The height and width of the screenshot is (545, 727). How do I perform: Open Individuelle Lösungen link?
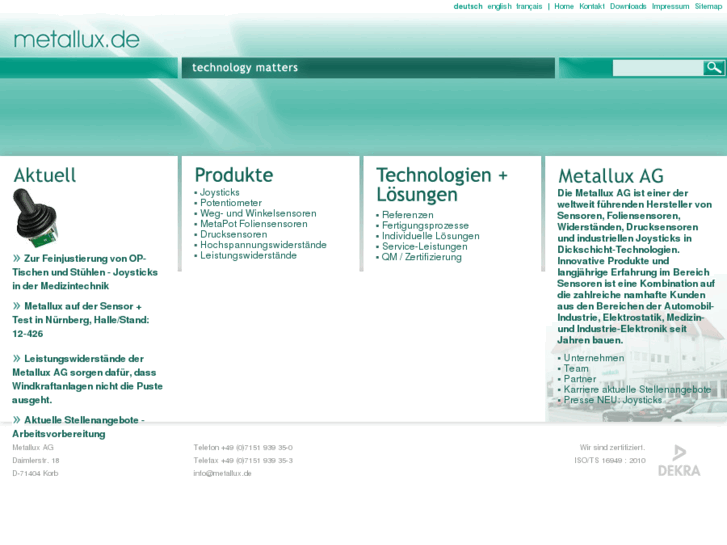pos(431,236)
